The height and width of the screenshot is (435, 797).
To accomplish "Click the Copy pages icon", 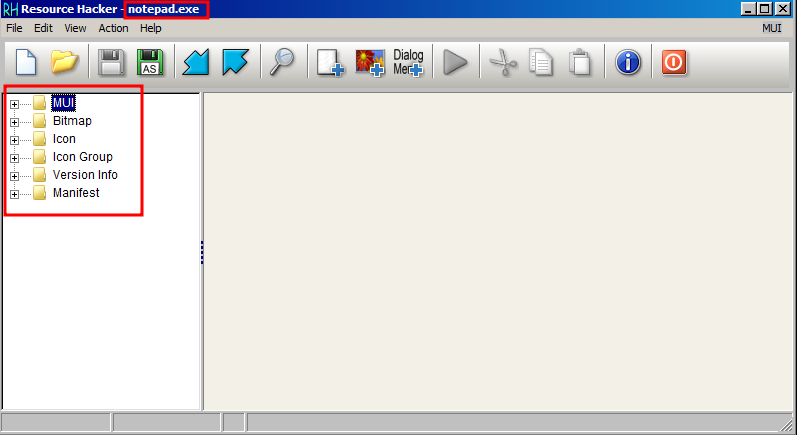I will [541, 62].
